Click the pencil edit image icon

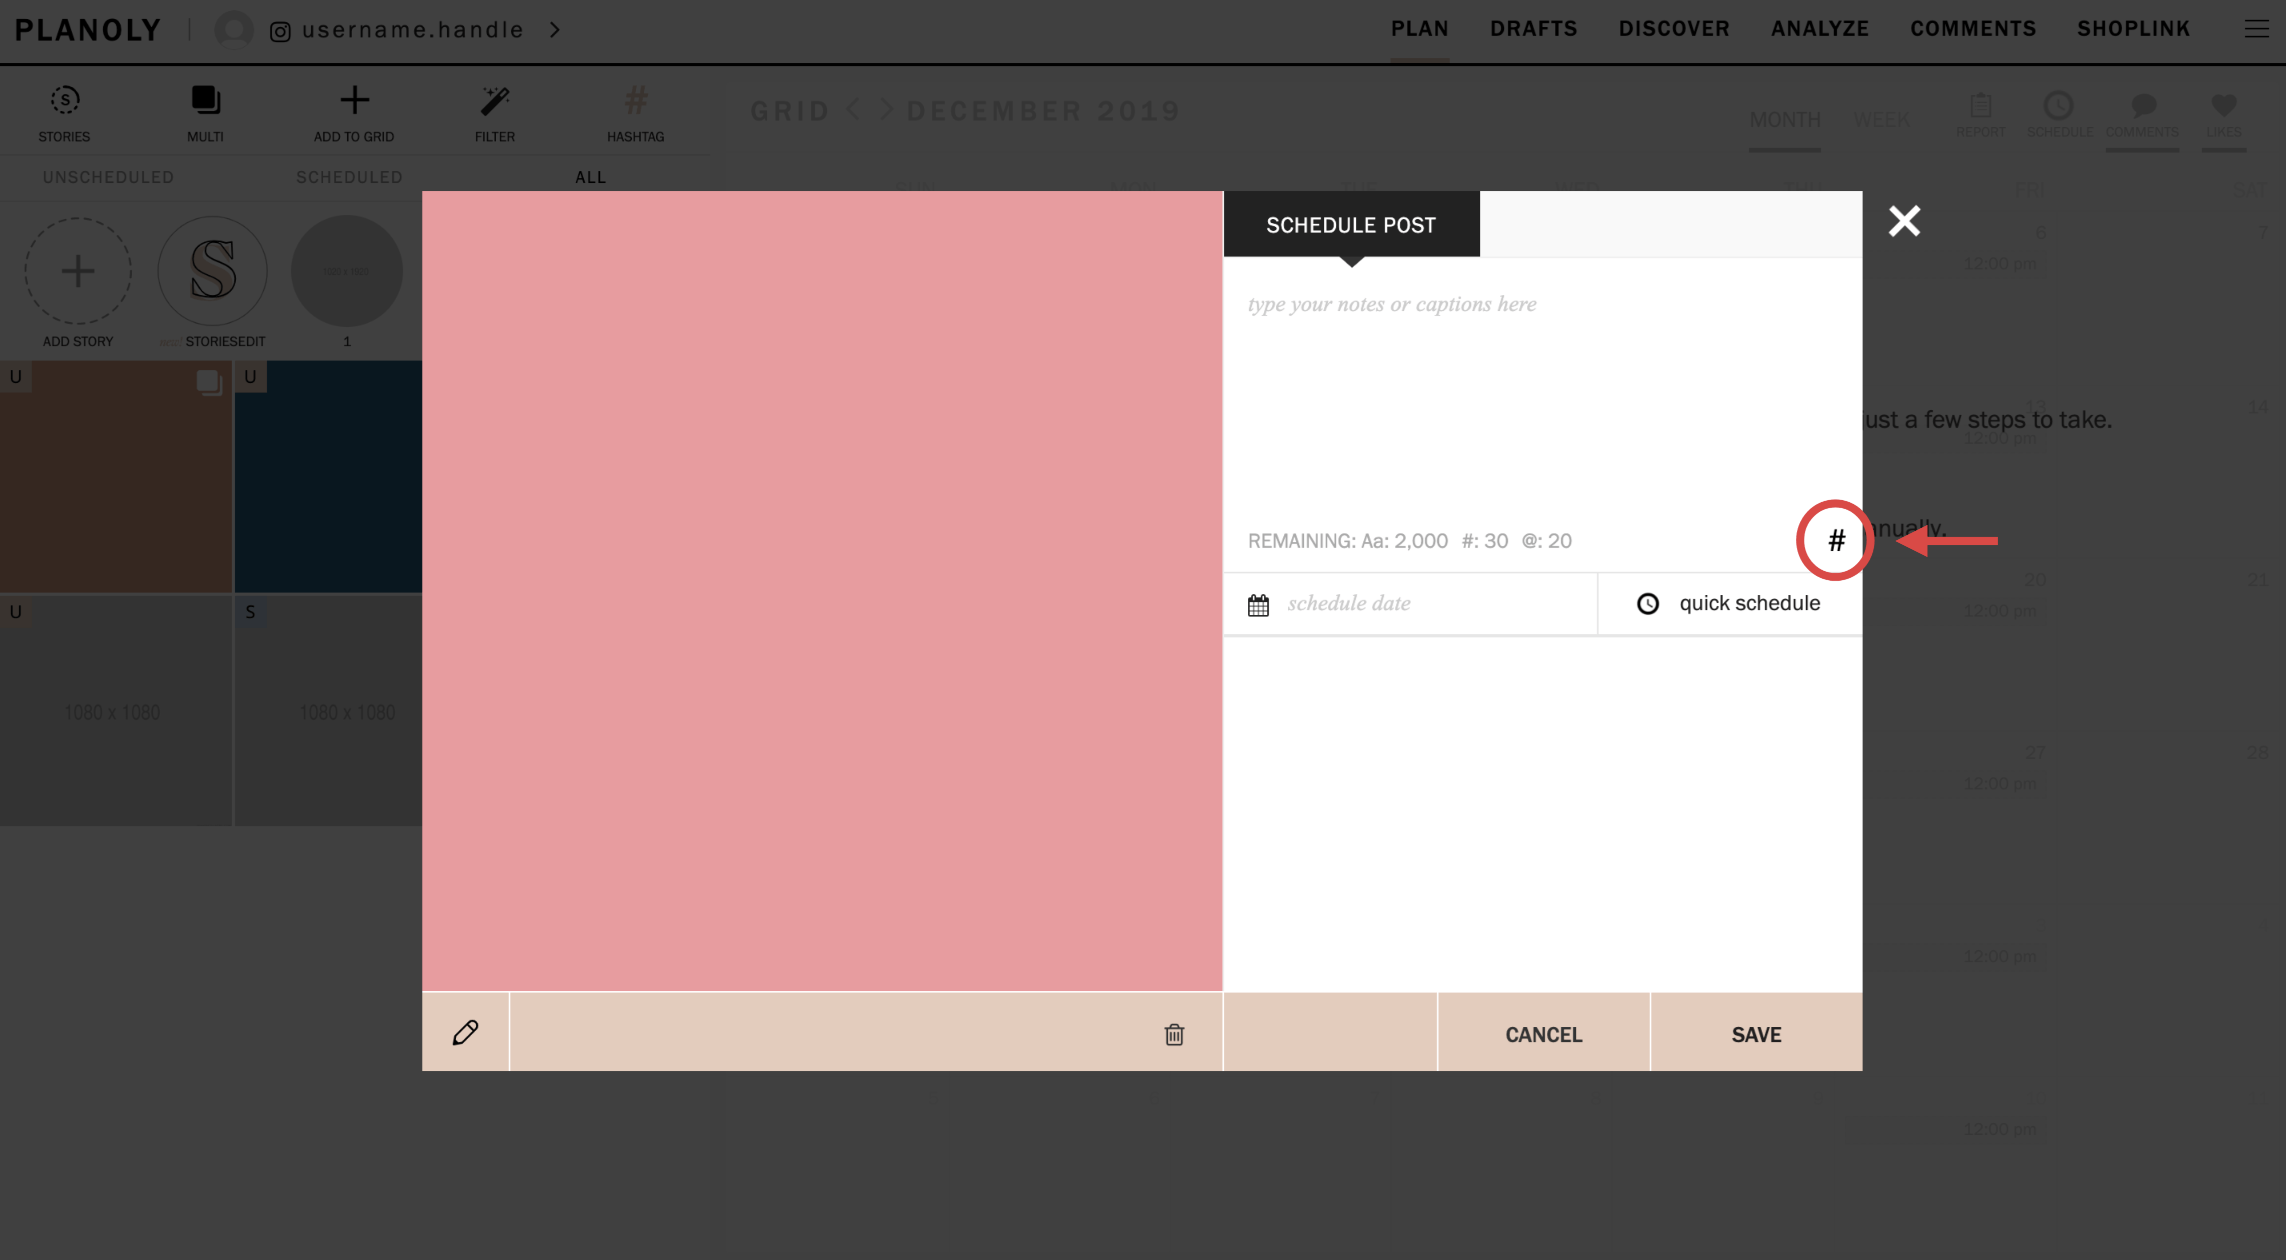click(x=465, y=1033)
